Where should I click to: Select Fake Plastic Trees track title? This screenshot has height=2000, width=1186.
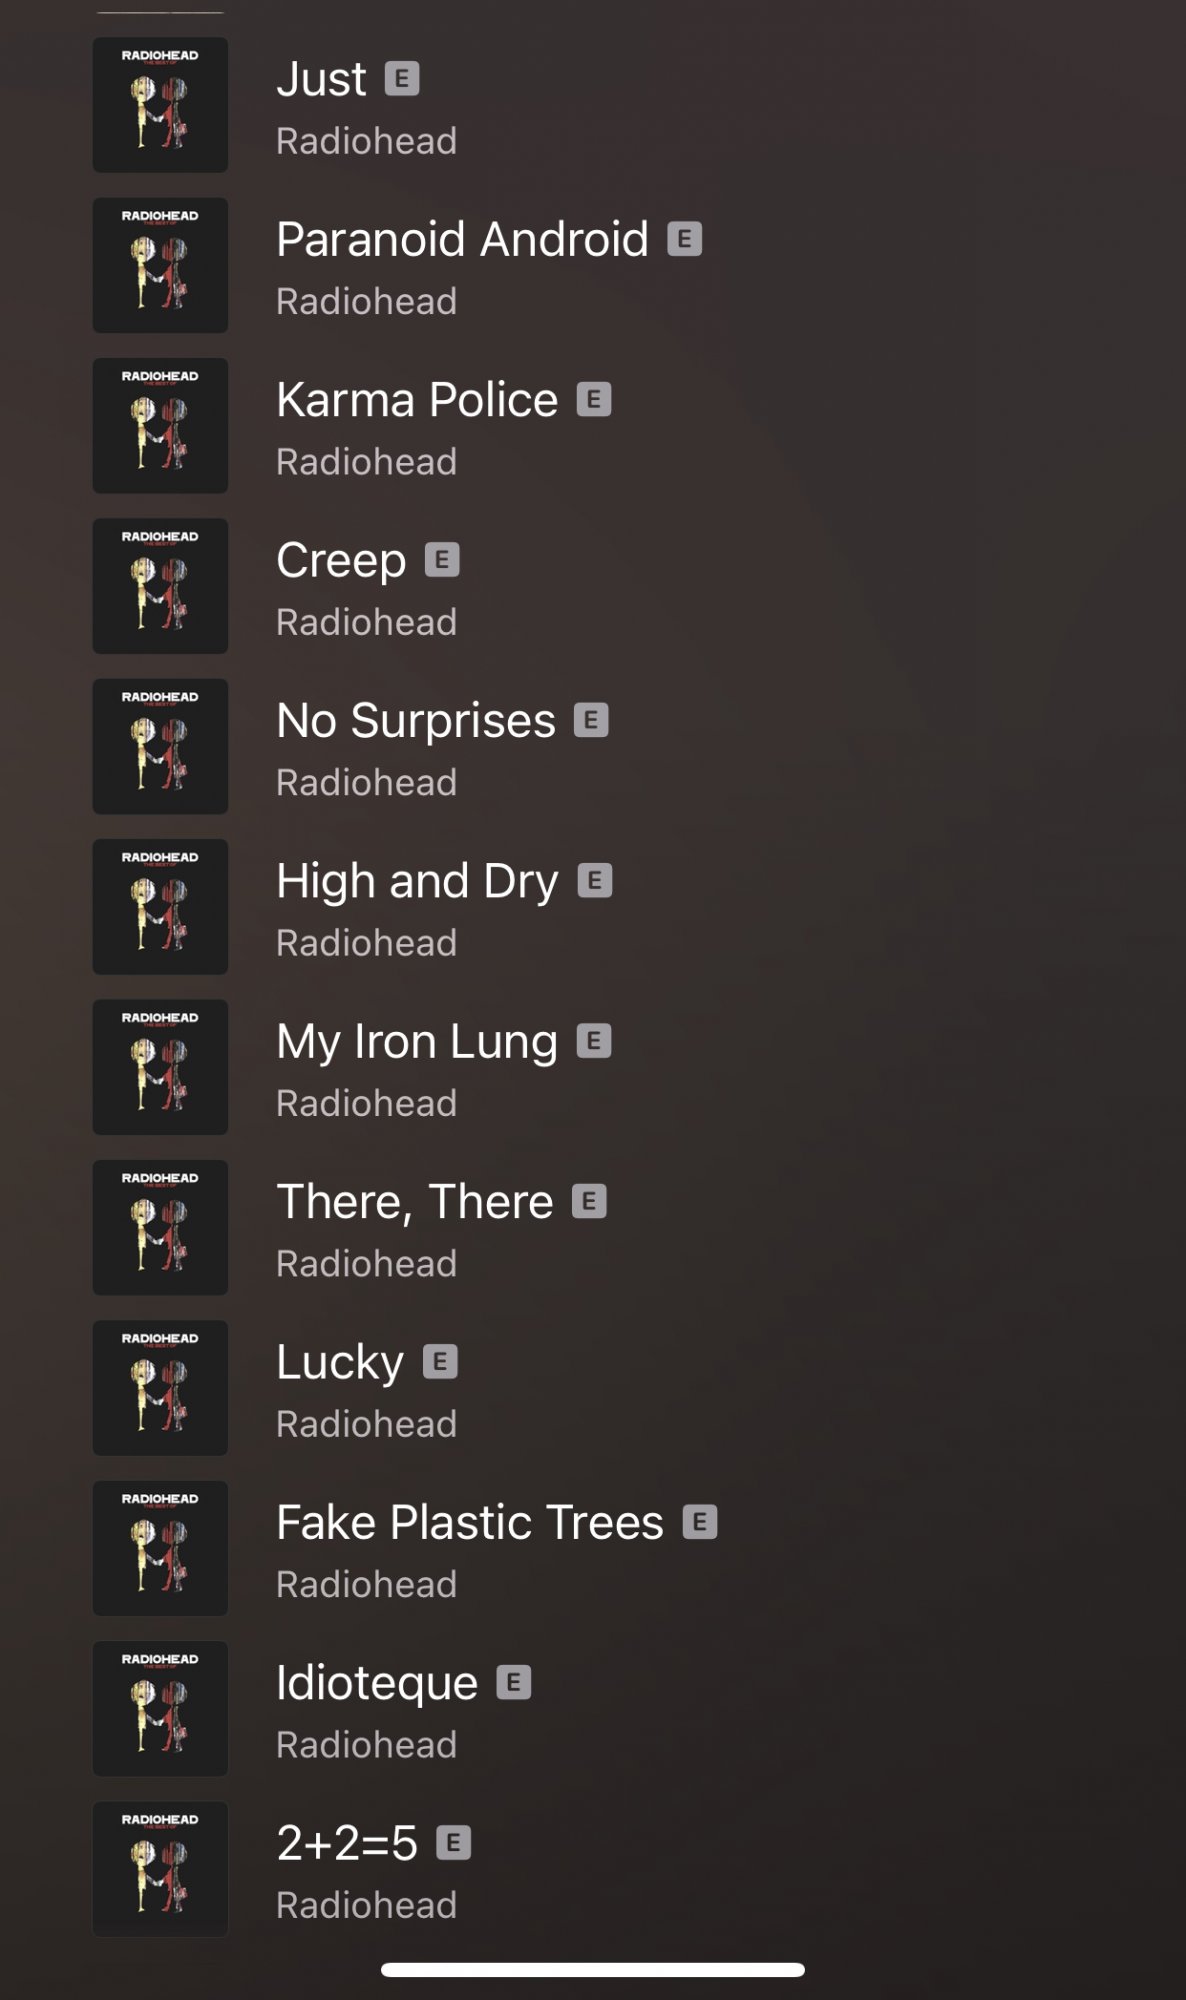coord(469,1523)
